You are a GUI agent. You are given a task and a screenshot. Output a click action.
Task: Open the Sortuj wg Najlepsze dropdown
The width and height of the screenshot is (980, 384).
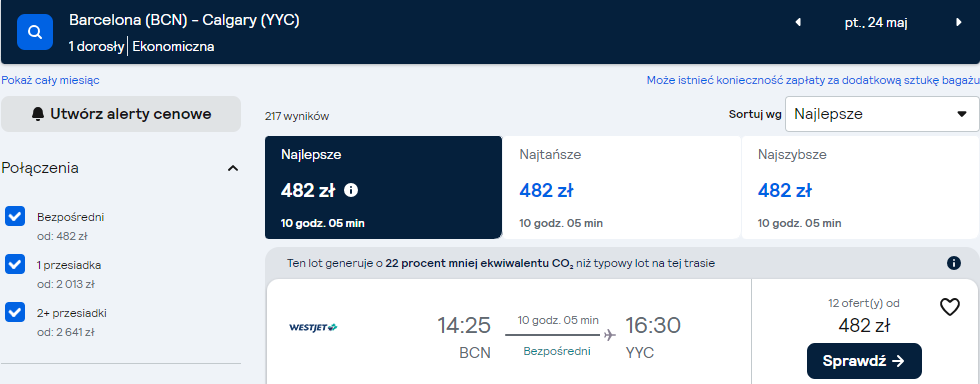[882, 114]
